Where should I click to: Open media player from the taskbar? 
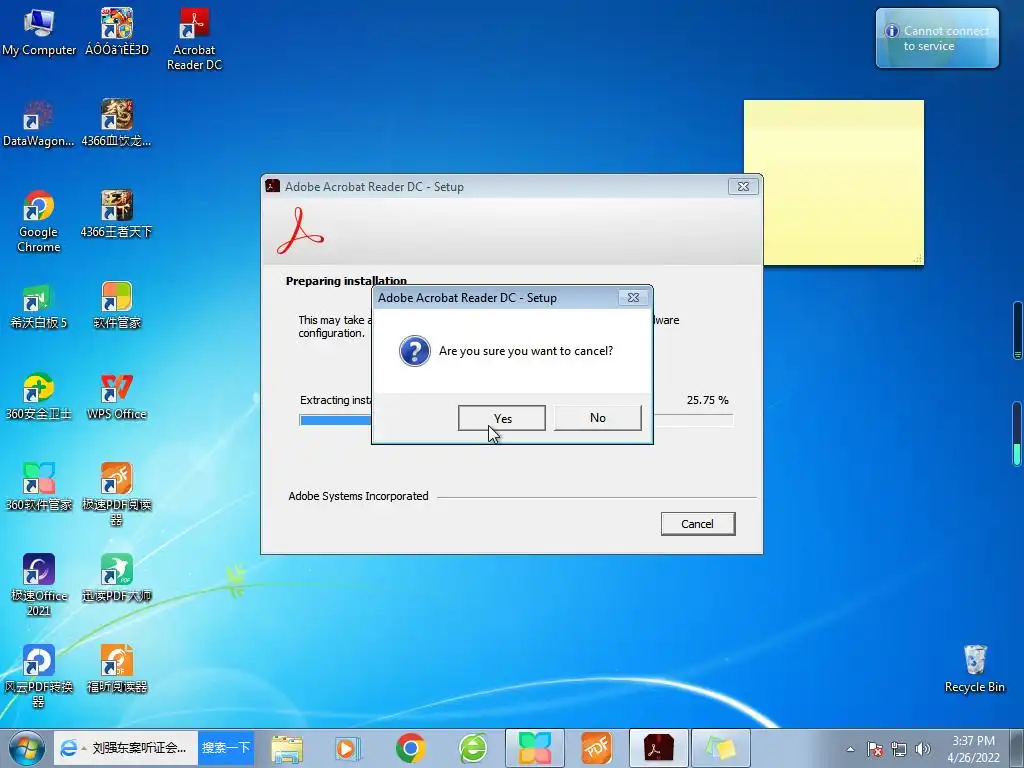pyautogui.click(x=347, y=748)
